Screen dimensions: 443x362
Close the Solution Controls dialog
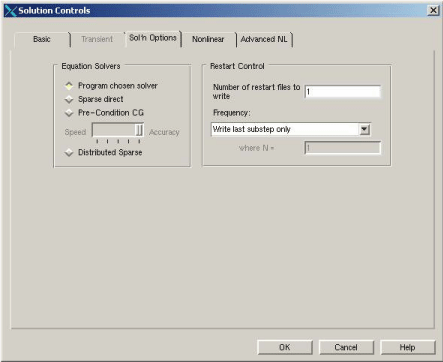click(x=433, y=10)
